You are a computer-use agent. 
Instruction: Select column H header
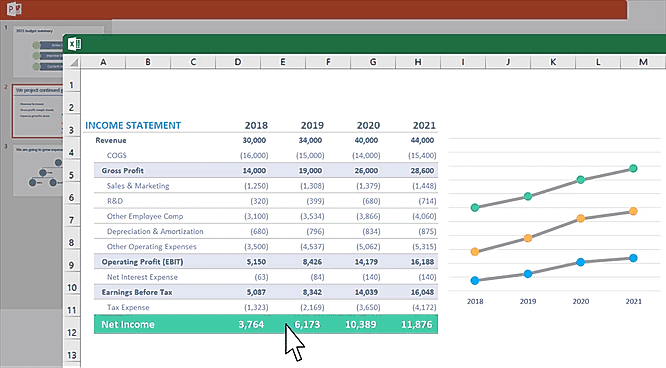coord(418,62)
